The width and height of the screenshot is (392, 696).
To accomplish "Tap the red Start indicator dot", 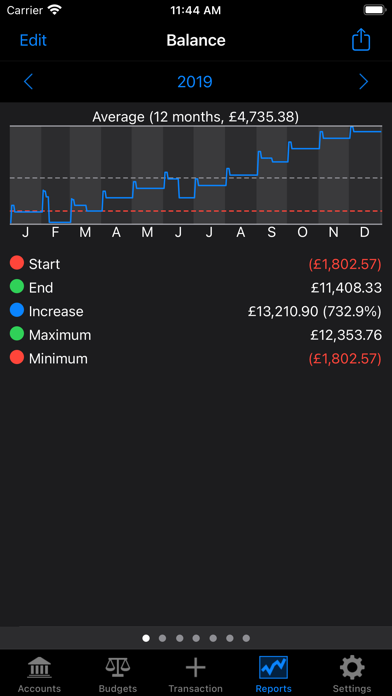I will [x=17, y=263].
